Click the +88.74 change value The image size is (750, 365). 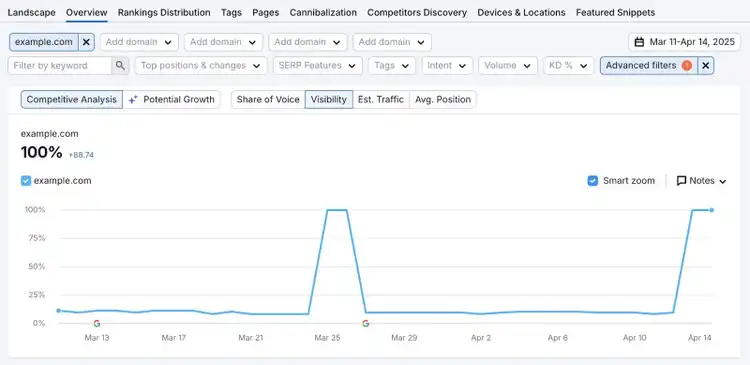(81, 155)
